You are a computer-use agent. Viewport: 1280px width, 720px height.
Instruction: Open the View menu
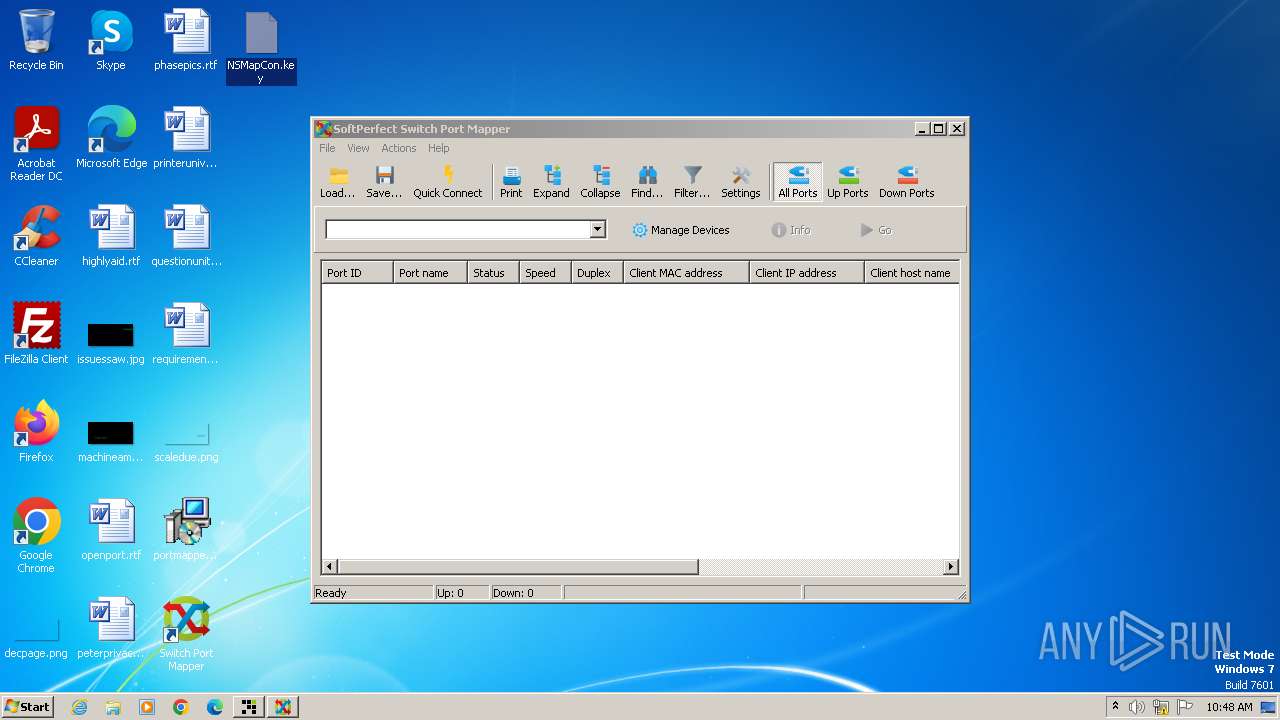click(x=358, y=148)
